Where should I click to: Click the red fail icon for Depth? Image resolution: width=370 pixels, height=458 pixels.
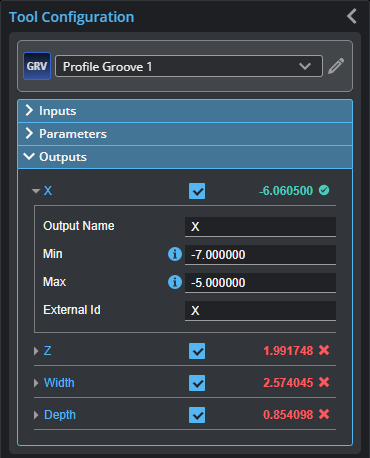tap(324, 414)
